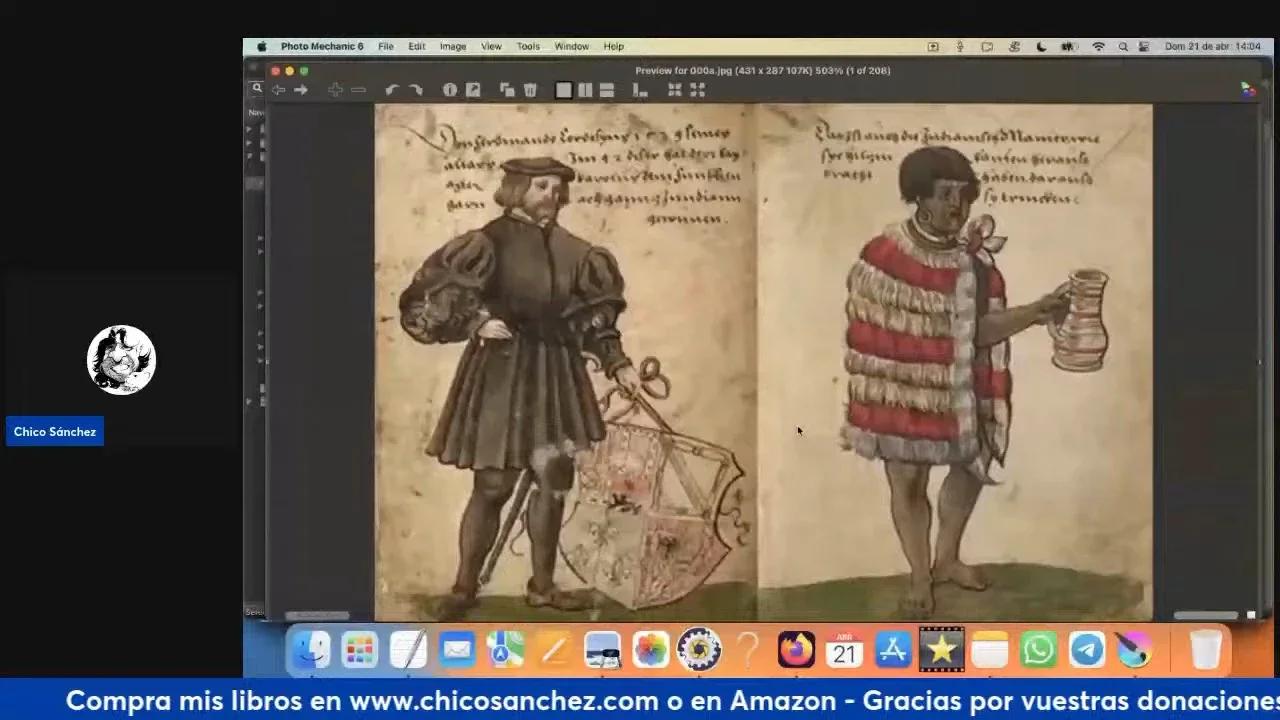The image size is (1280, 720).
Task: Open Firefox from the Dock
Action: (x=797, y=650)
